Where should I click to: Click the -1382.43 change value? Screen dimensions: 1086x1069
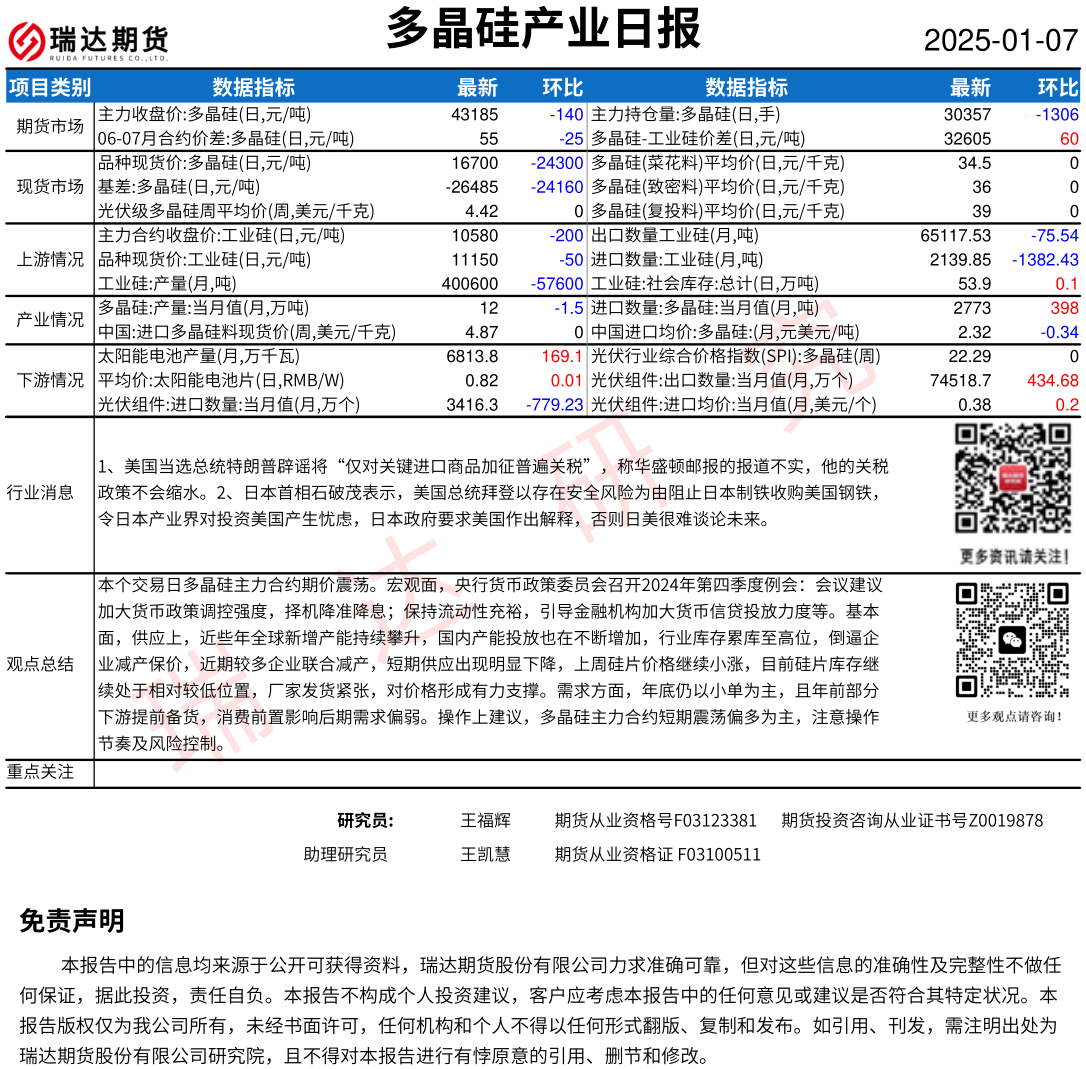point(1045,260)
